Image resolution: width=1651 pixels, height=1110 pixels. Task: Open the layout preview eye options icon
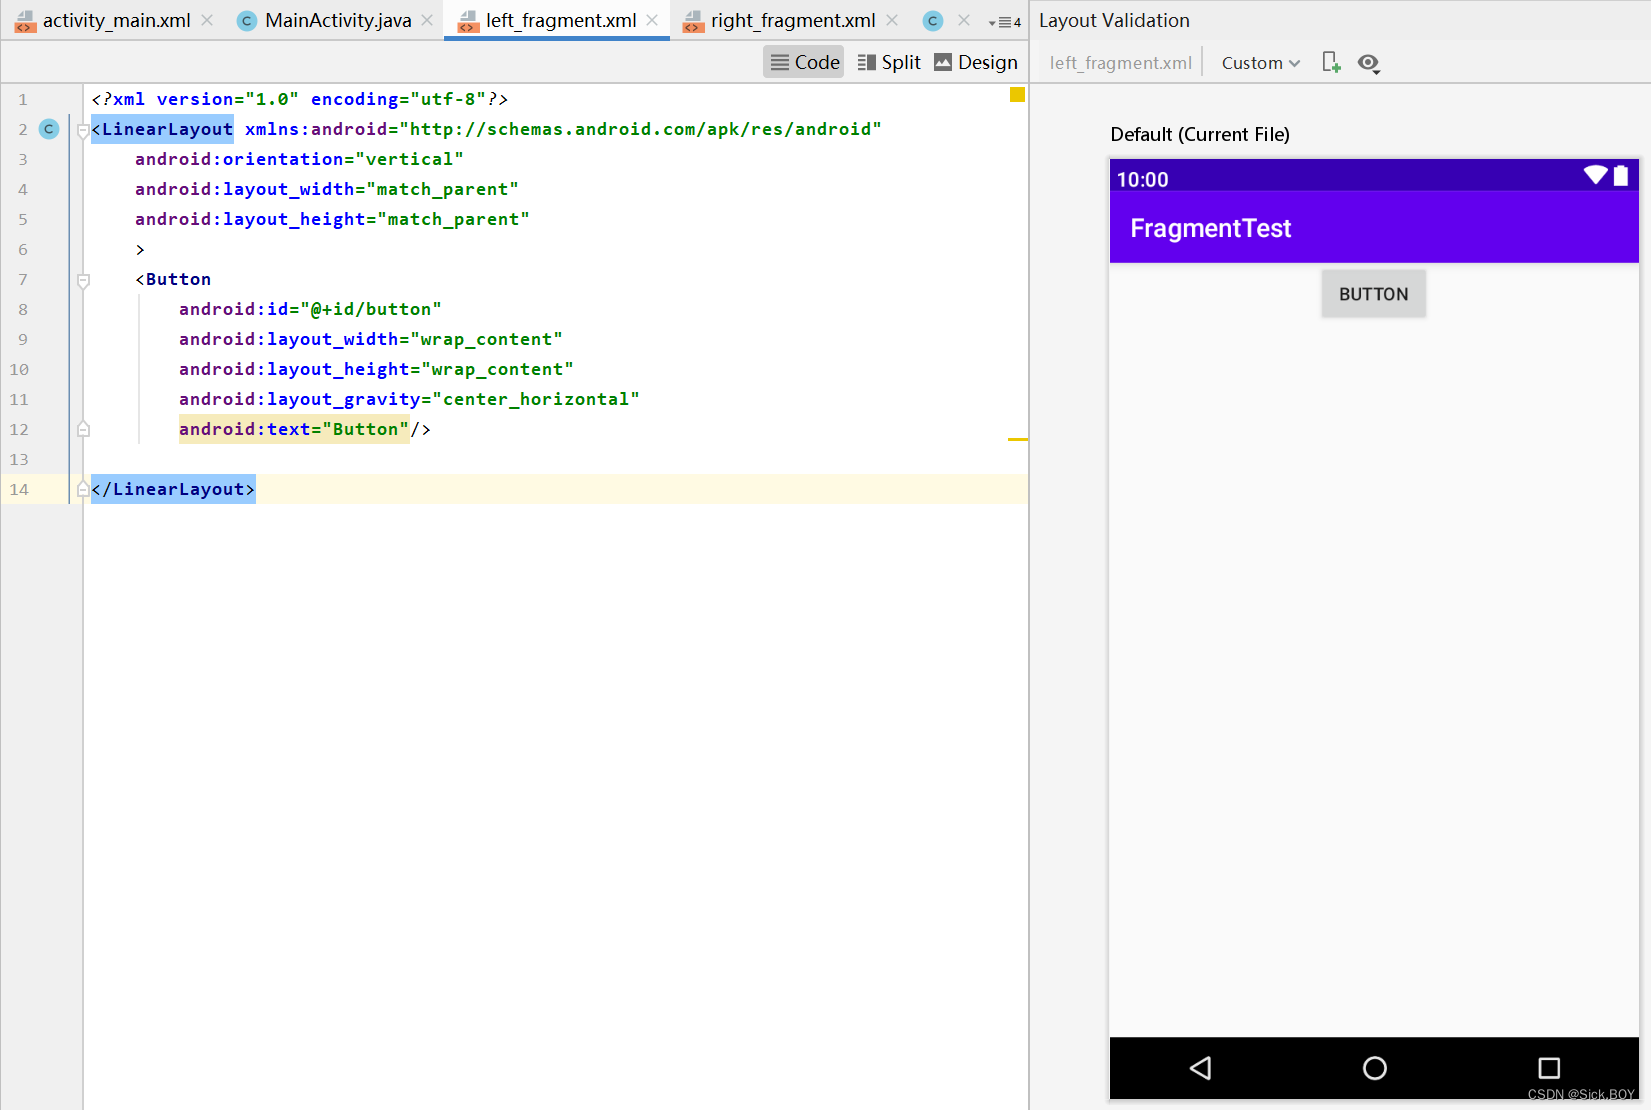[x=1369, y=63]
